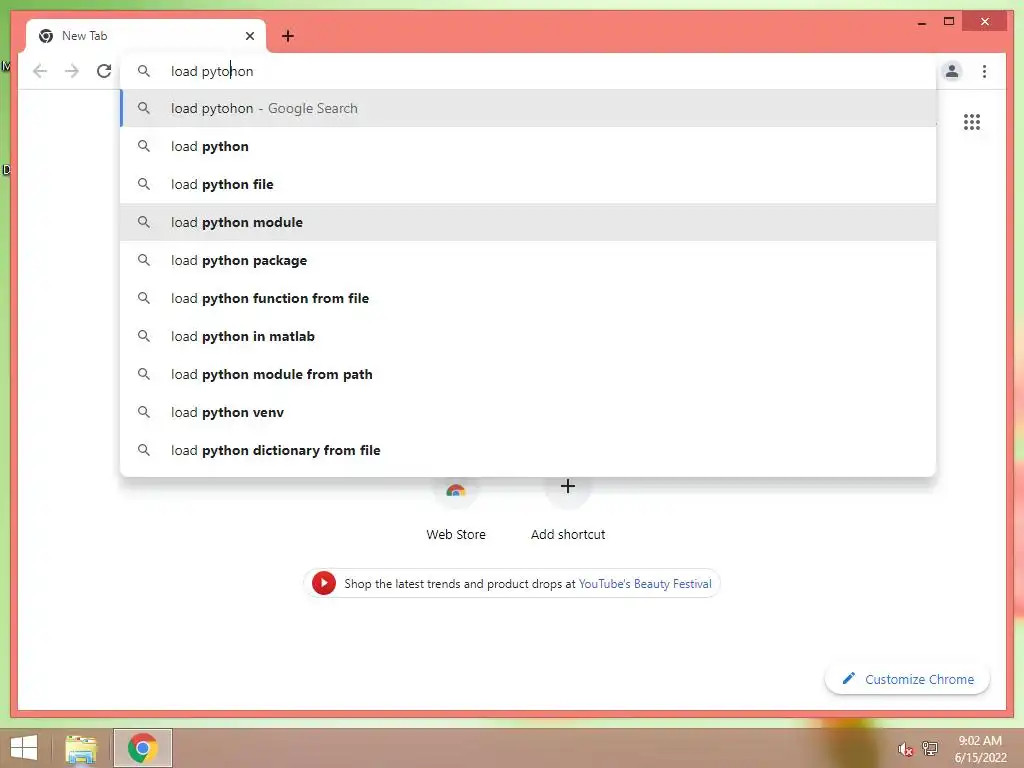The width and height of the screenshot is (1024, 768).
Task: Open a new tab with plus button
Action: point(288,36)
